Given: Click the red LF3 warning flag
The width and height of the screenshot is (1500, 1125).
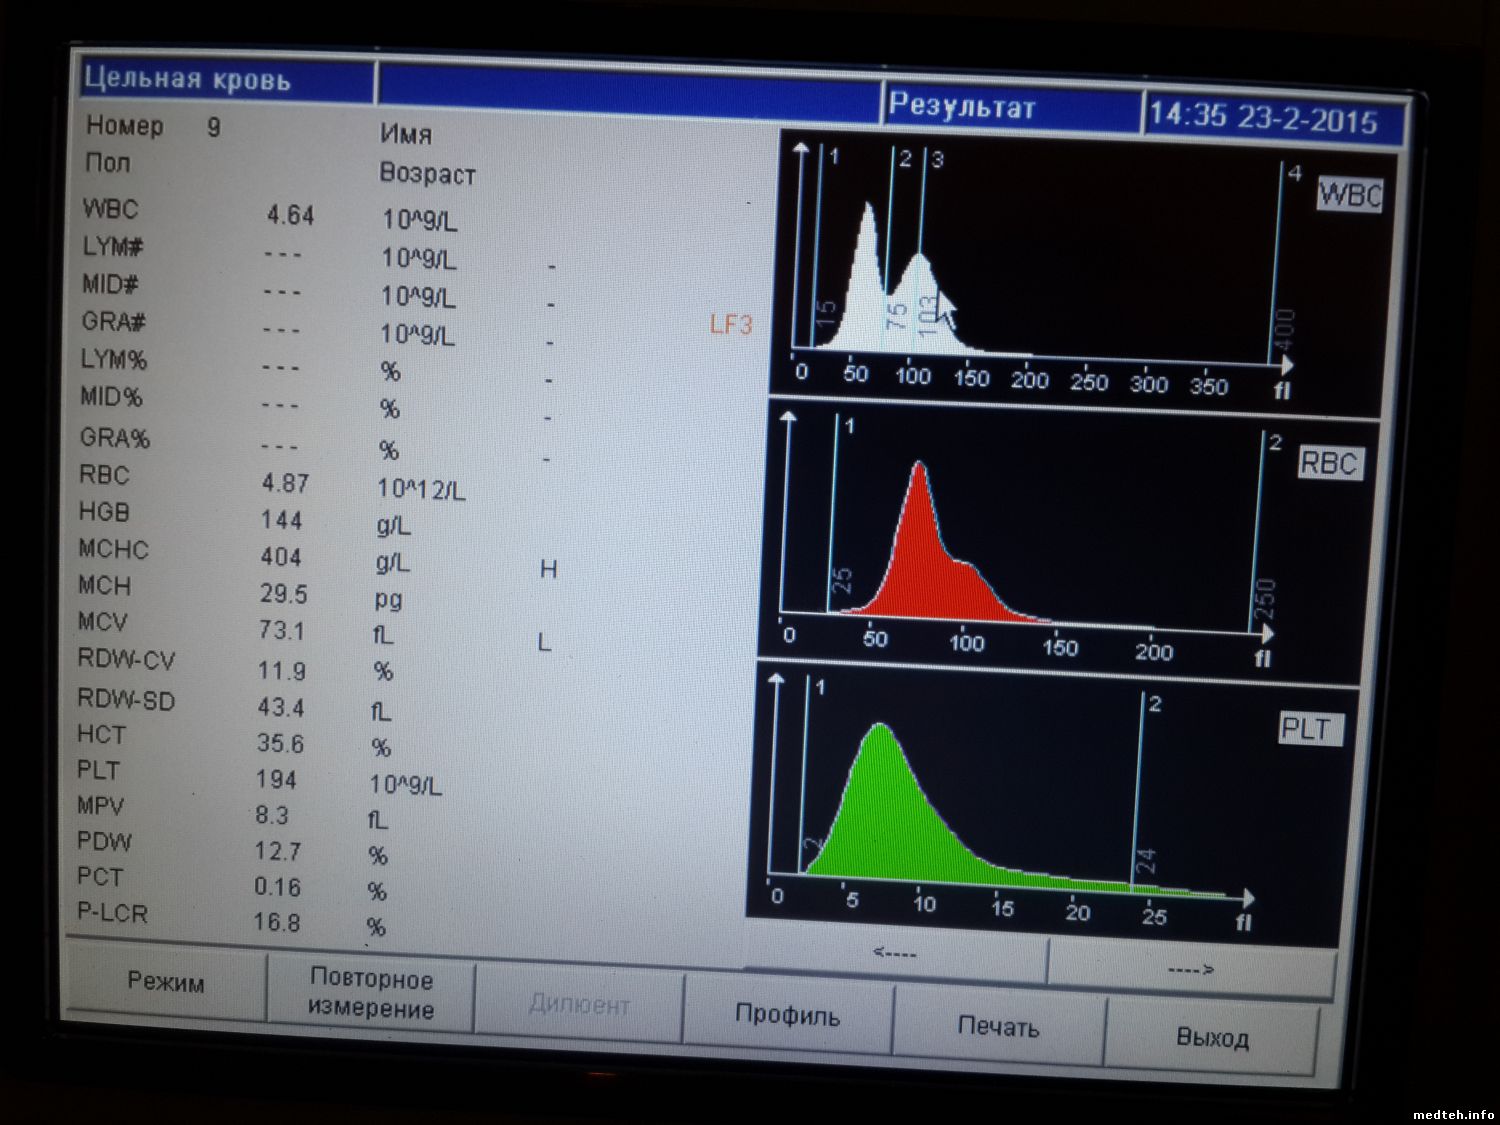Looking at the screenshot, I should pos(730,324).
